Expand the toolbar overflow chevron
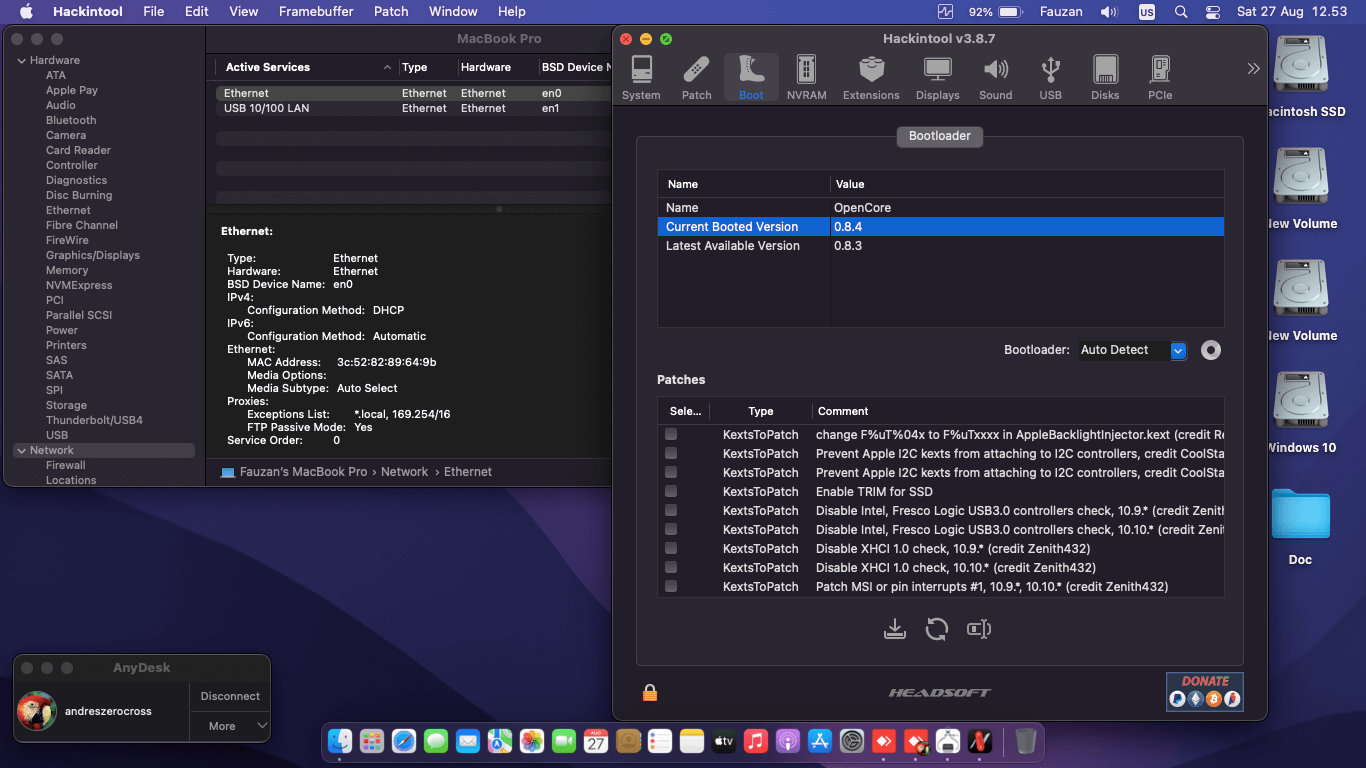Viewport: 1366px width, 768px height. click(1253, 69)
